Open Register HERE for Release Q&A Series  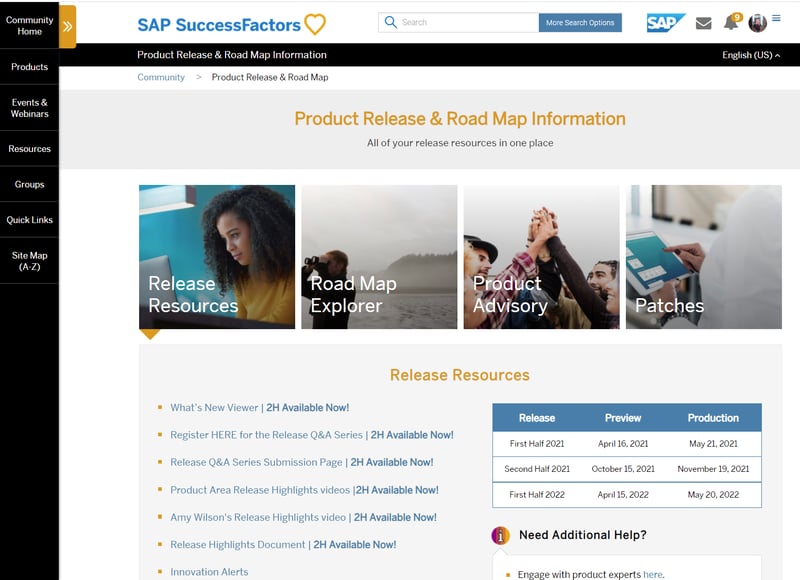312,435
